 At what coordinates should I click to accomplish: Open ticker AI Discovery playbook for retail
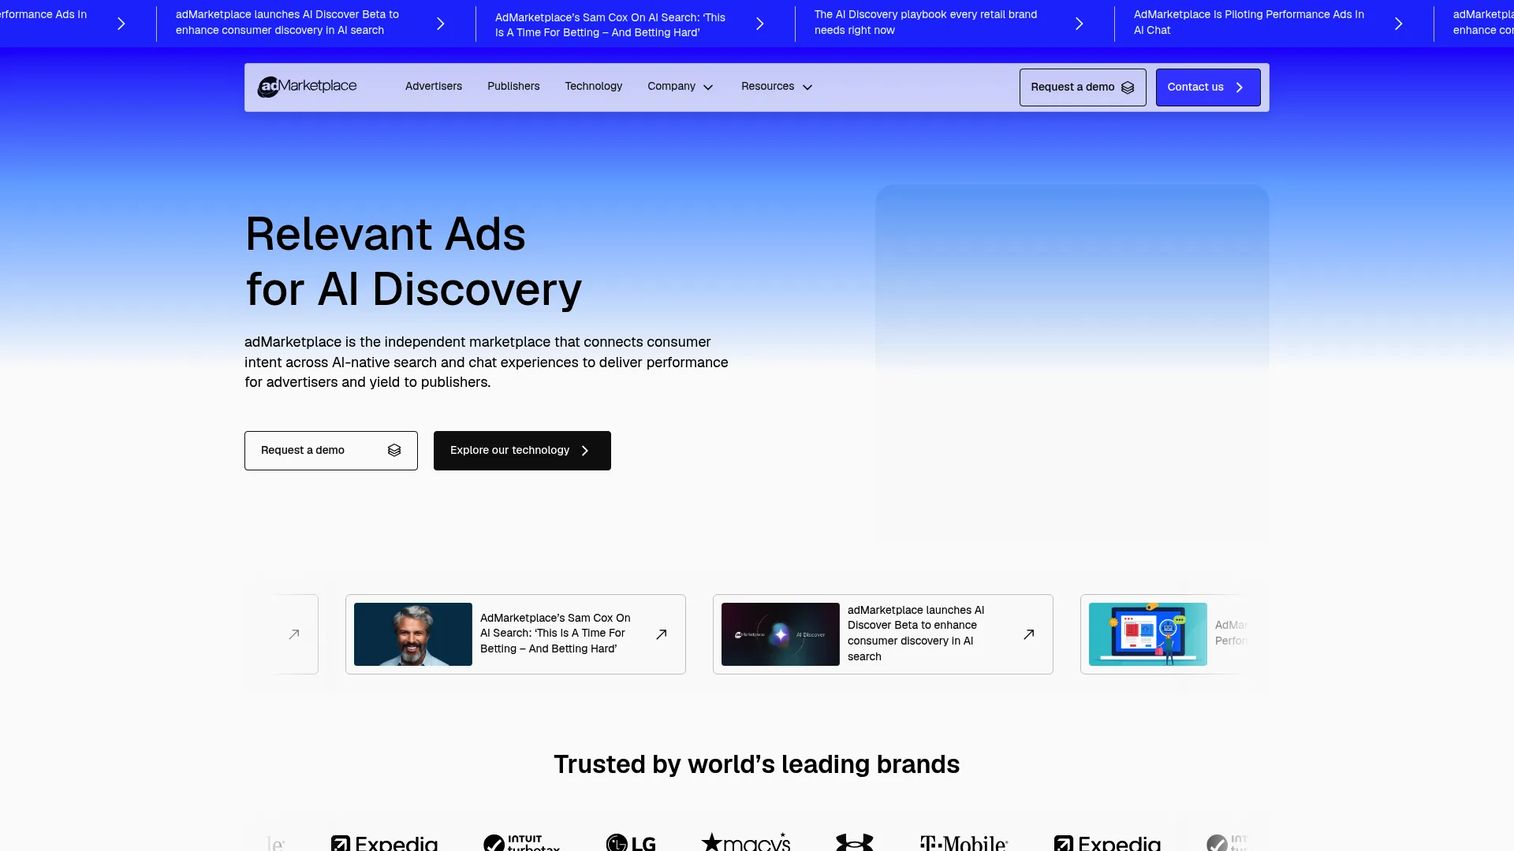(x=925, y=22)
